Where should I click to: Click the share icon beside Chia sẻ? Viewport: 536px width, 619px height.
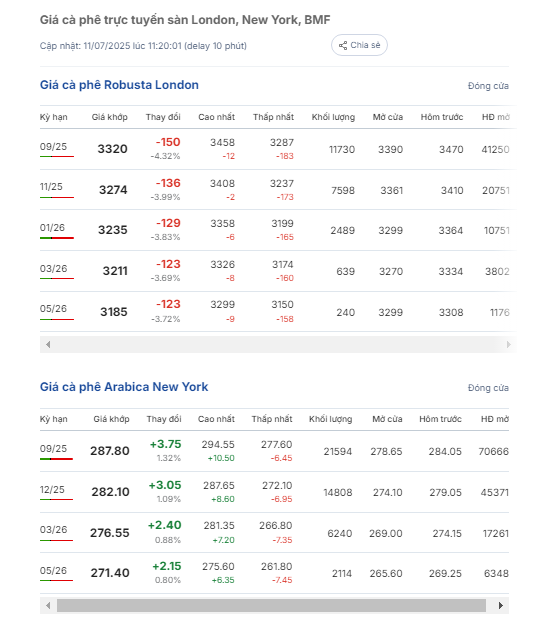point(343,45)
